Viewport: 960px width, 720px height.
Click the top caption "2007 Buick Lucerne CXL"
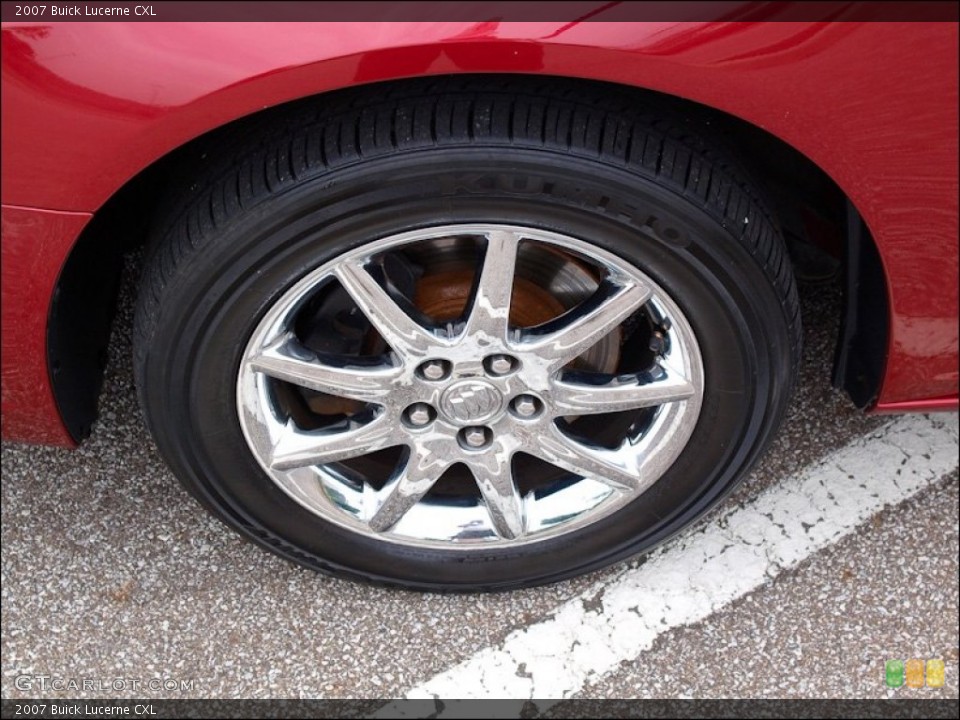[x=86, y=10]
